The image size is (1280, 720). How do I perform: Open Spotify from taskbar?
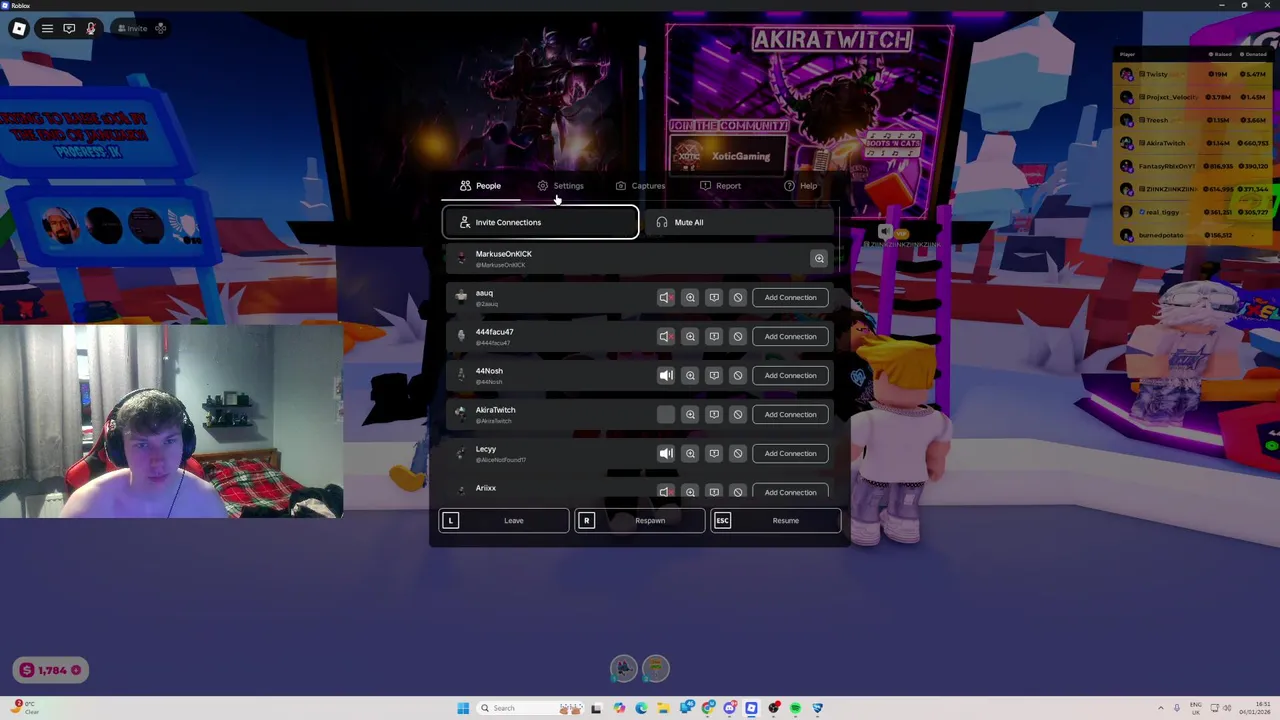click(x=795, y=708)
